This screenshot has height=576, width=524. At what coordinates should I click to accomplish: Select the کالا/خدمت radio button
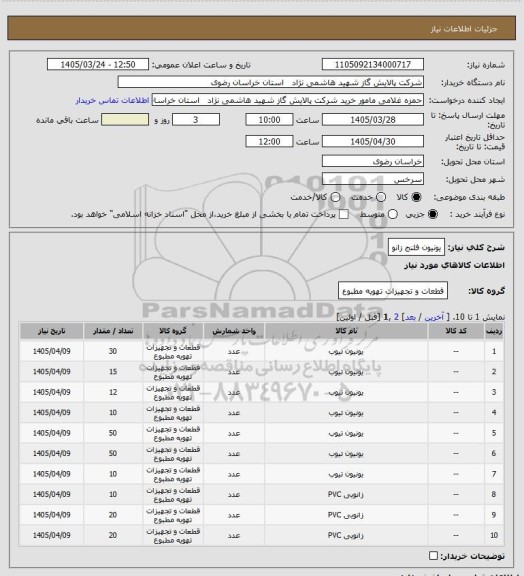[335, 197]
